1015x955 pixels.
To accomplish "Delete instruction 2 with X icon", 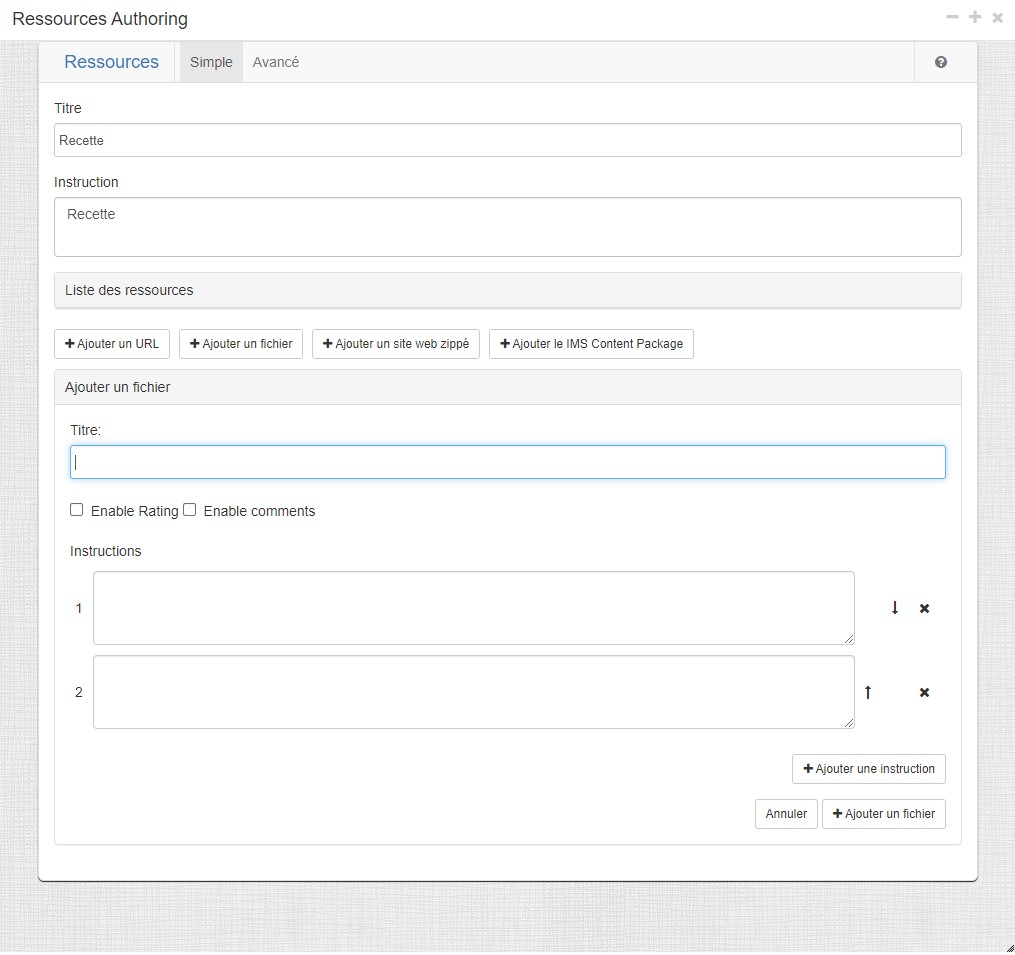I will coord(924,692).
